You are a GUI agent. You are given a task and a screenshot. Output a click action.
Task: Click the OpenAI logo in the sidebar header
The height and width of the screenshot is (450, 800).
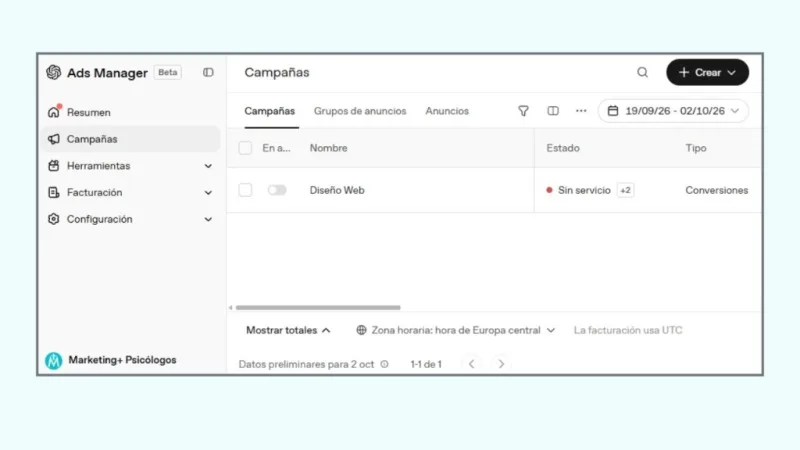point(54,72)
